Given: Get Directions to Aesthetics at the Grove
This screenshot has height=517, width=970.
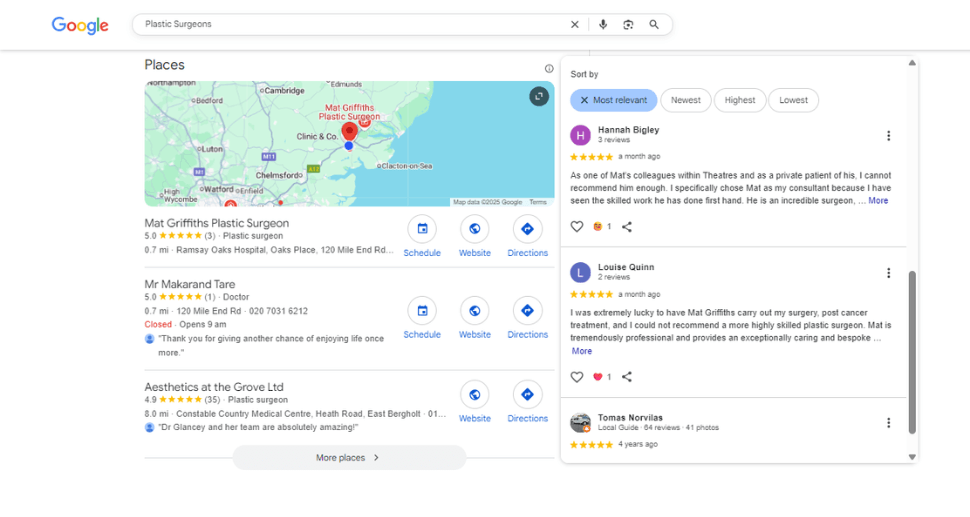Looking at the screenshot, I should (528, 395).
